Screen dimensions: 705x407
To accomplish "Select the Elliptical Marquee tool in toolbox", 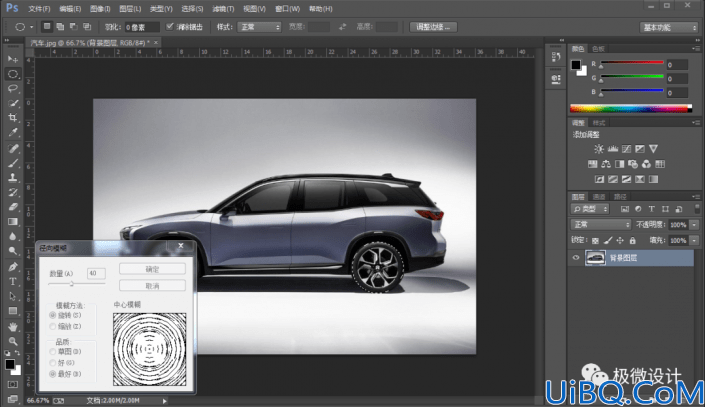I will [13, 74].
